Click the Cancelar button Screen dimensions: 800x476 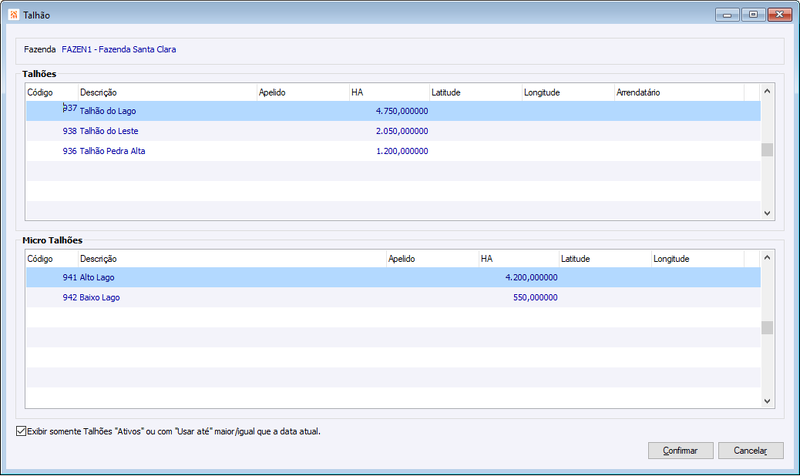(x=751, y=450)
